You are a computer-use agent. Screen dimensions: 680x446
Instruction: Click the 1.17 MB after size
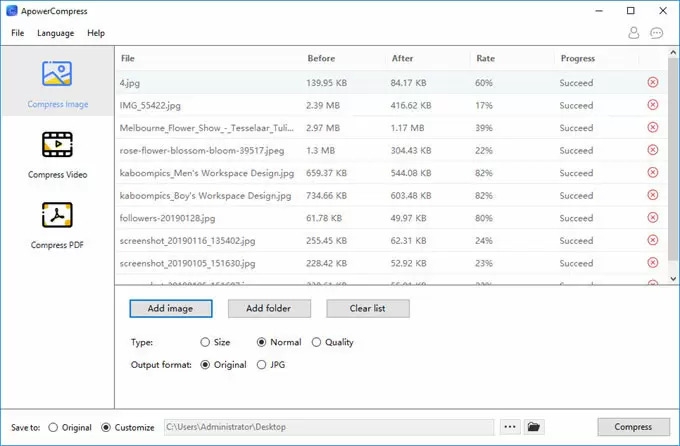click(x=407, y=128)
